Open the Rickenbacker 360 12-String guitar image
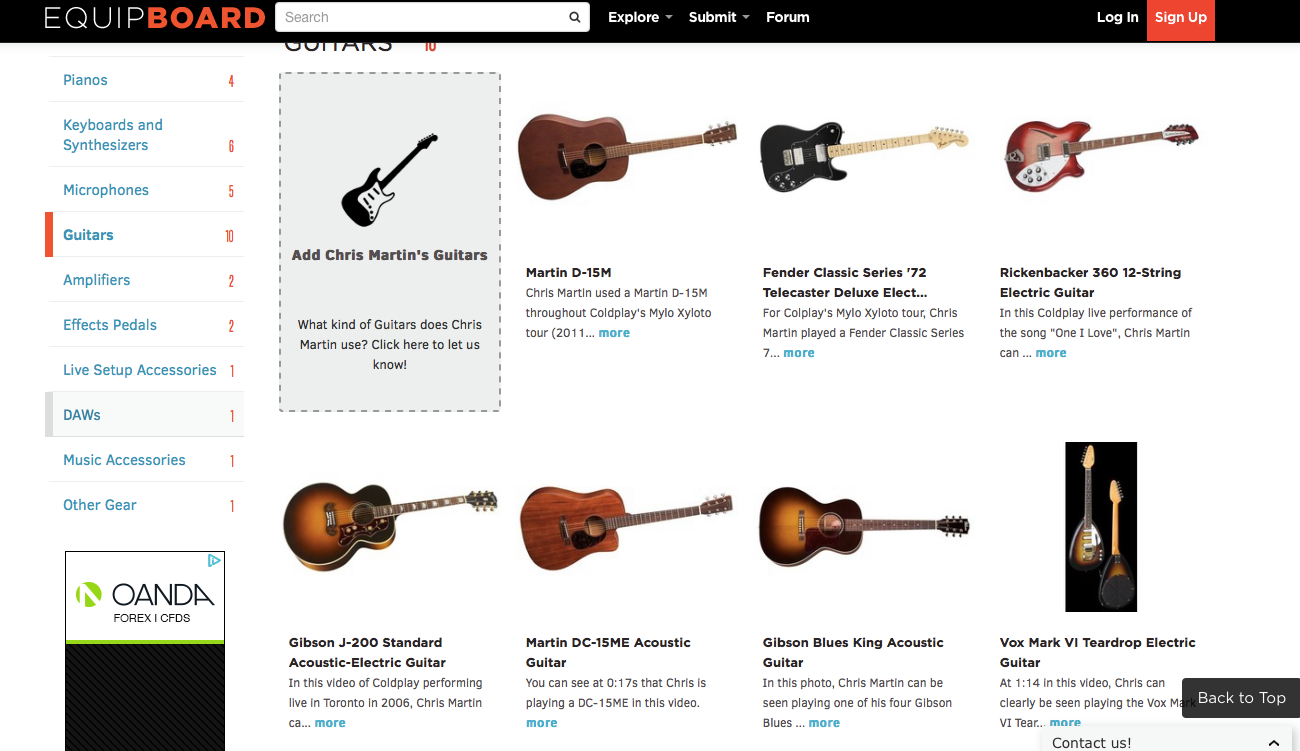The height and width of the screenshot is (751, 1300). click(x=1101, y=155)
